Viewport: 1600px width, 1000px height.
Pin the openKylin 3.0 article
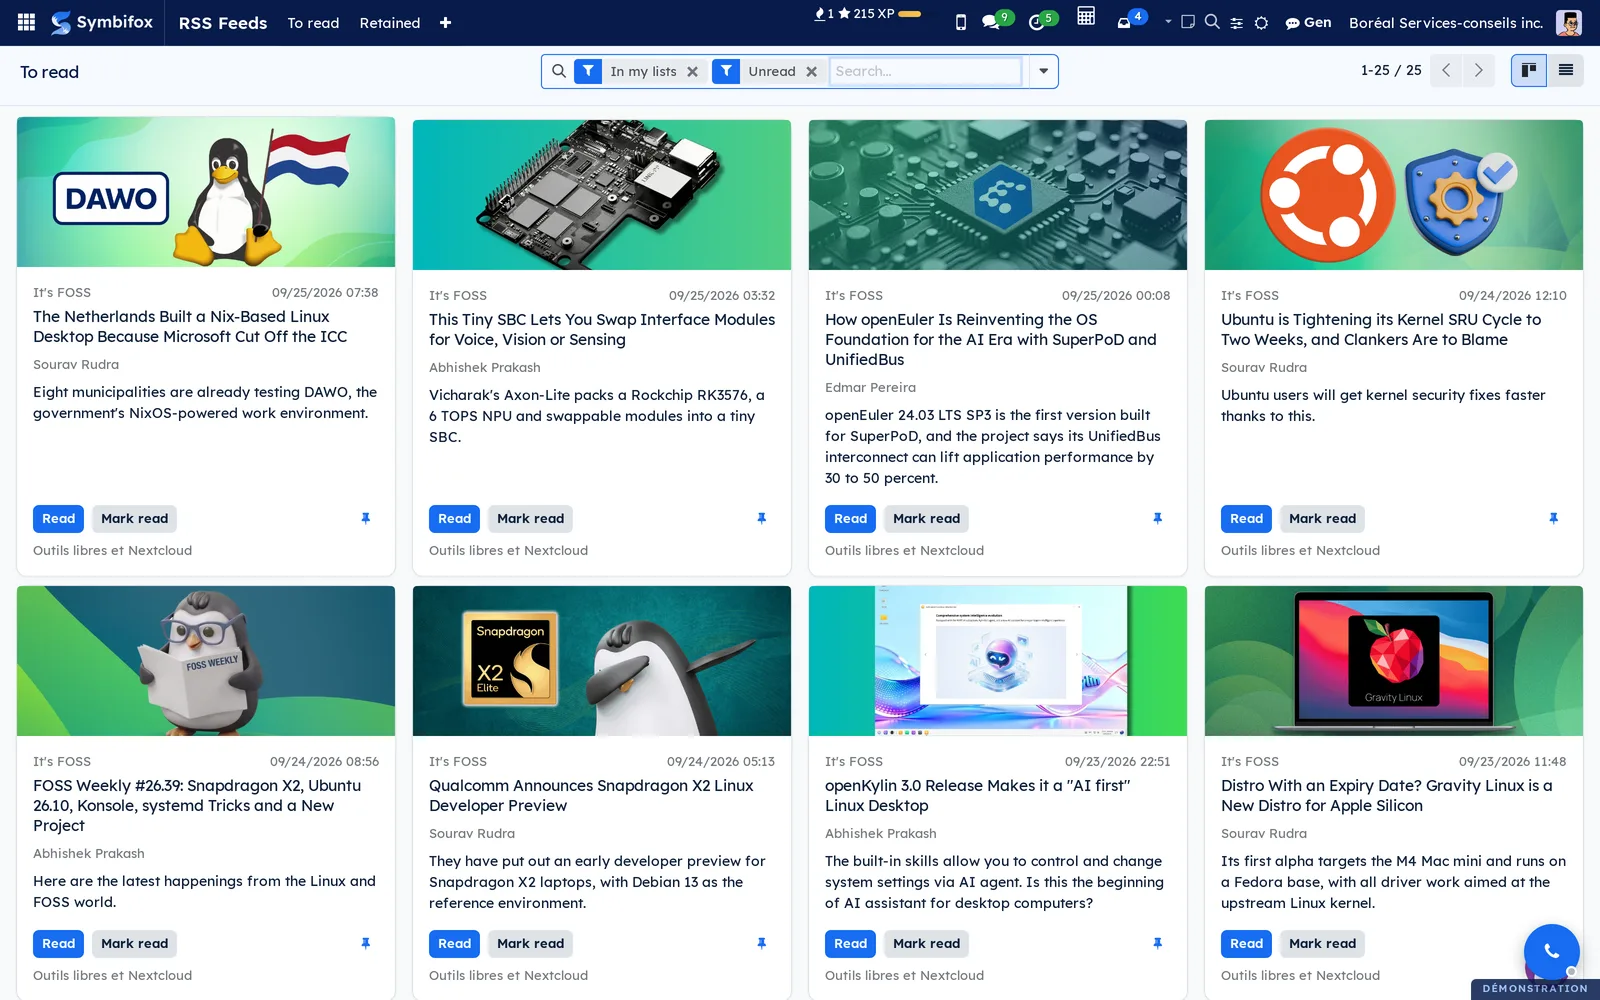[1157, 943]
